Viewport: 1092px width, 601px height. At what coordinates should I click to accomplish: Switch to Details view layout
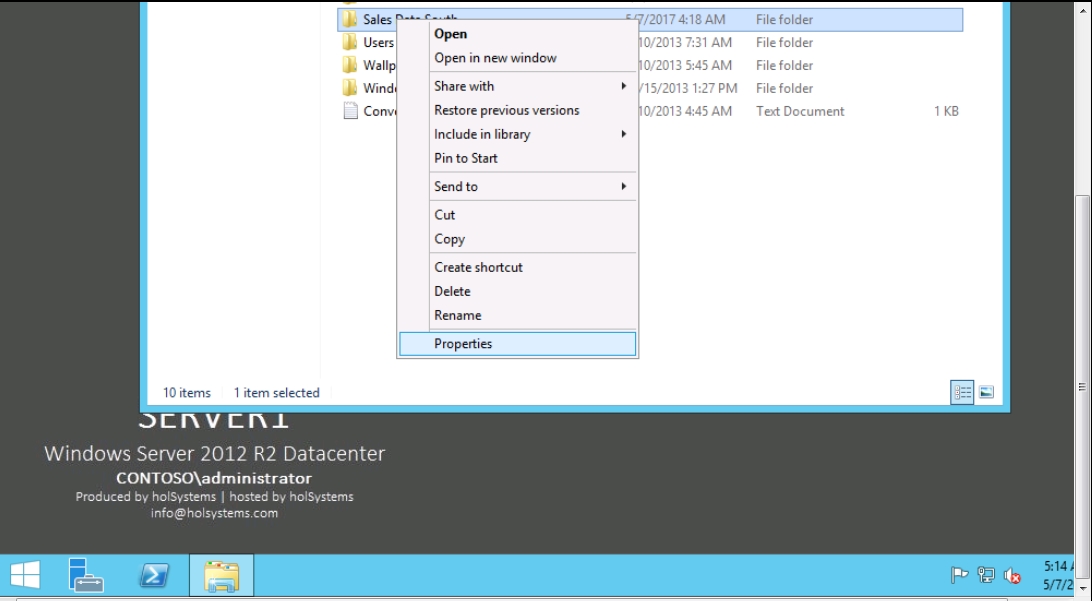(962, 393)
